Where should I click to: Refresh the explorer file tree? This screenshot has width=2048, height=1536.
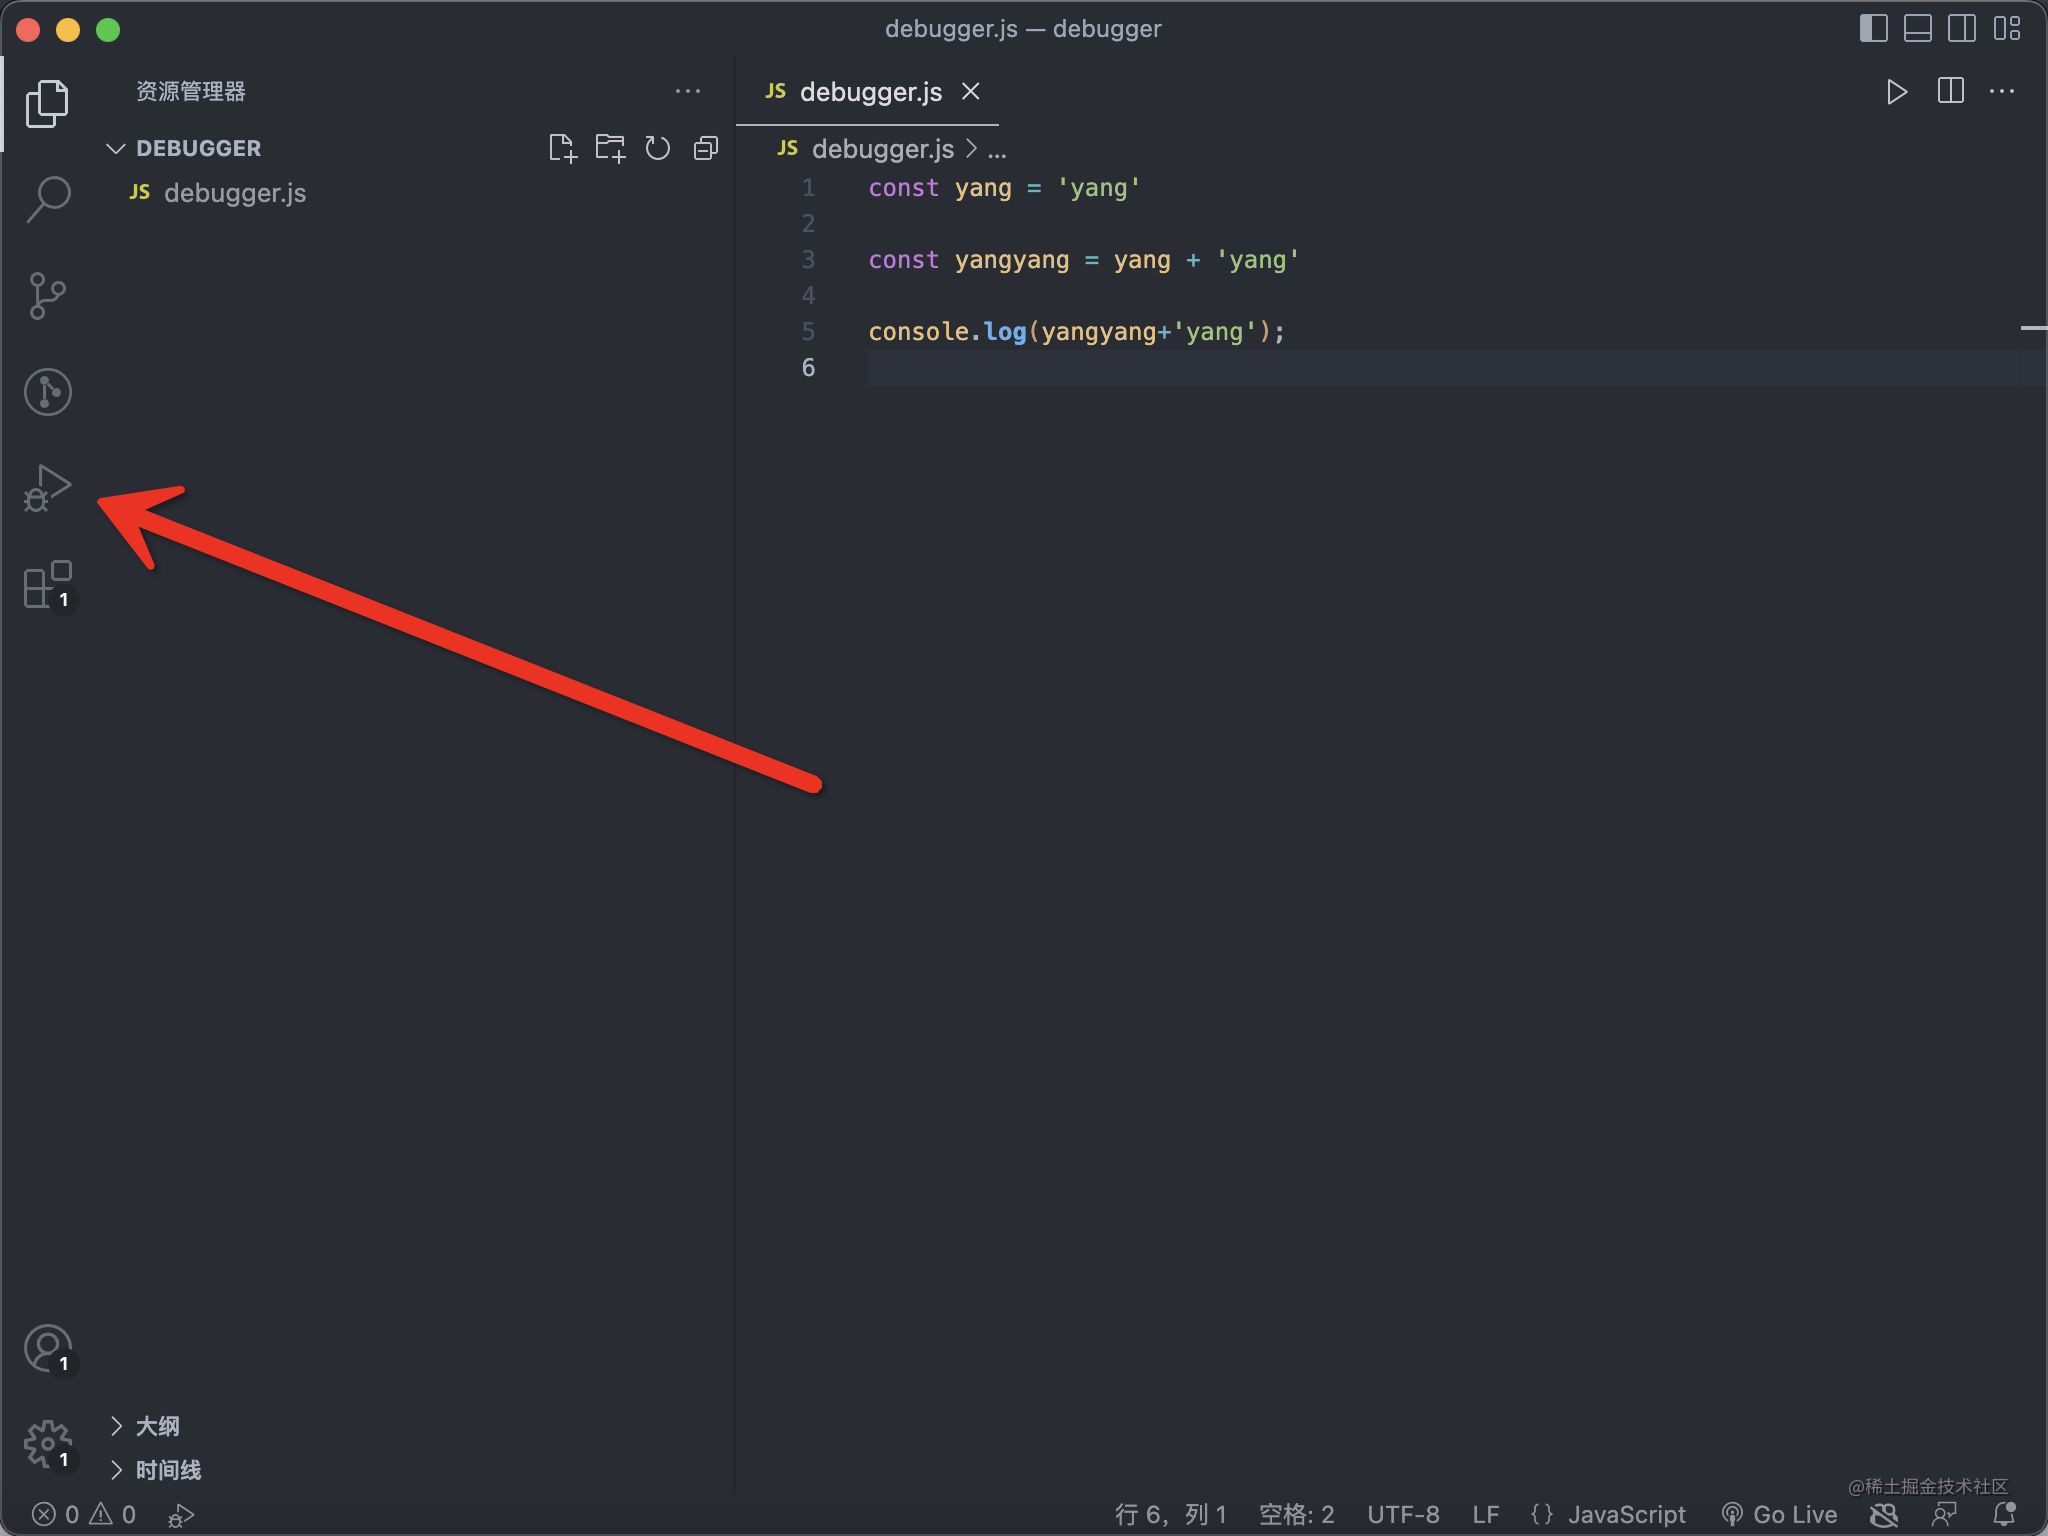click(657, 148)
